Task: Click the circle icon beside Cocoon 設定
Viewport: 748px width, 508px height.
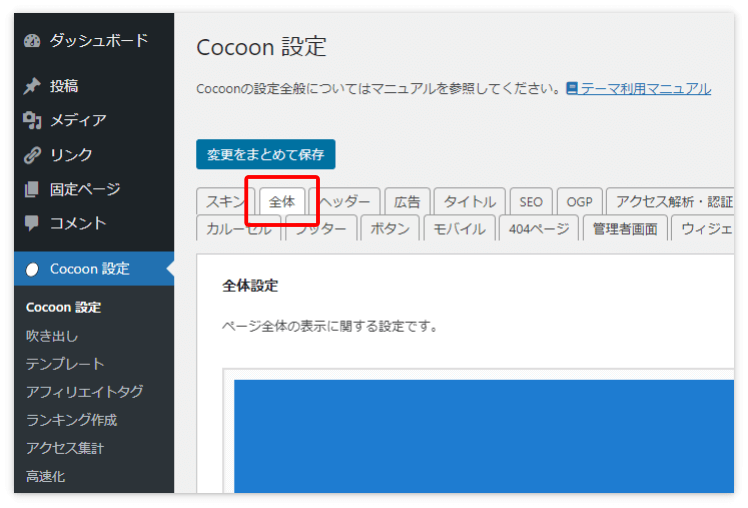Action: point(32,269)
